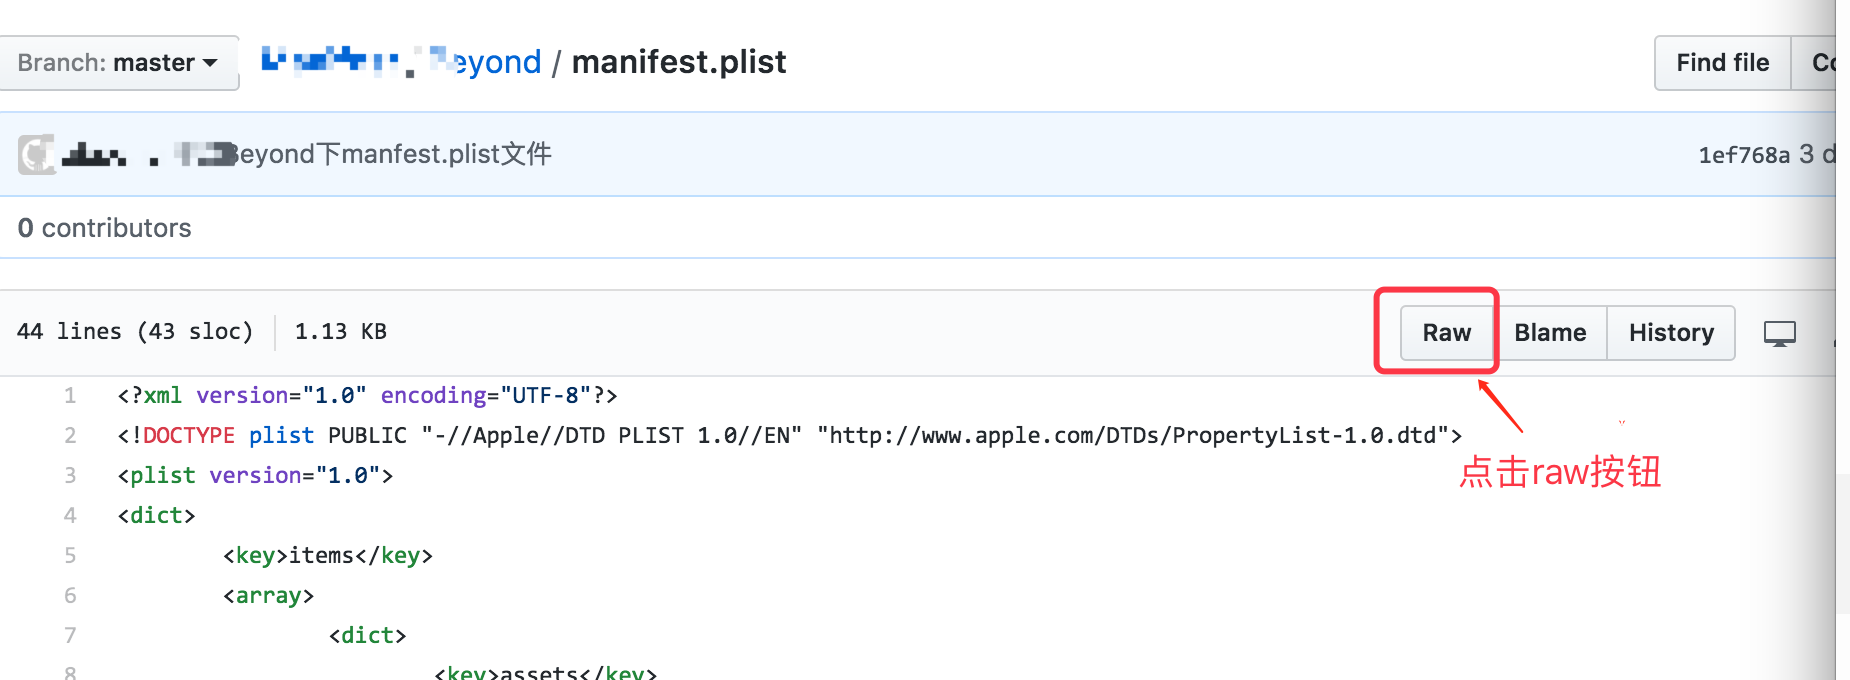1850x680 pixels.
Task: Open the raw file with Raw button
Action: coord(1446,333)
